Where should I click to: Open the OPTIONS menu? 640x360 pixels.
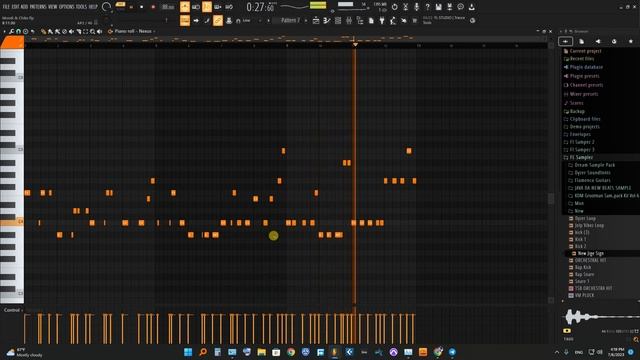coord(67,7)
